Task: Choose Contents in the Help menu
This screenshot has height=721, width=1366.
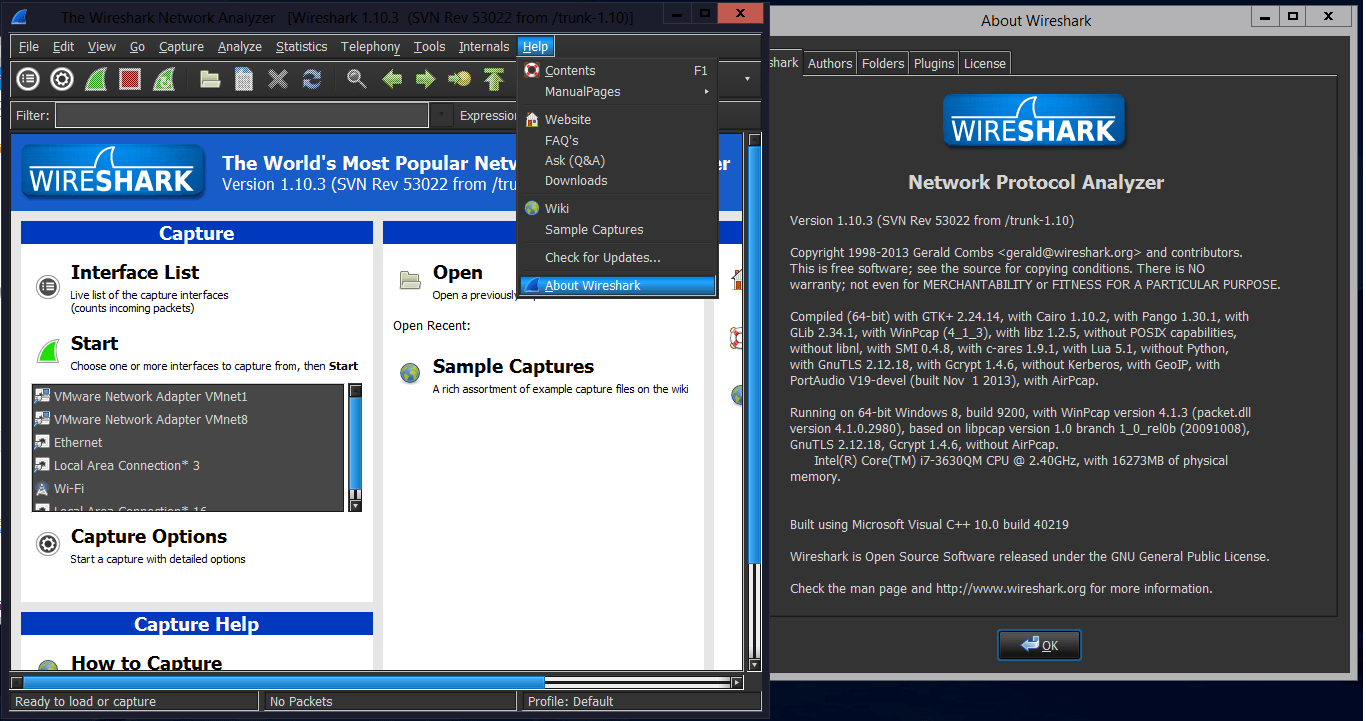Action: tap(617, 71)
